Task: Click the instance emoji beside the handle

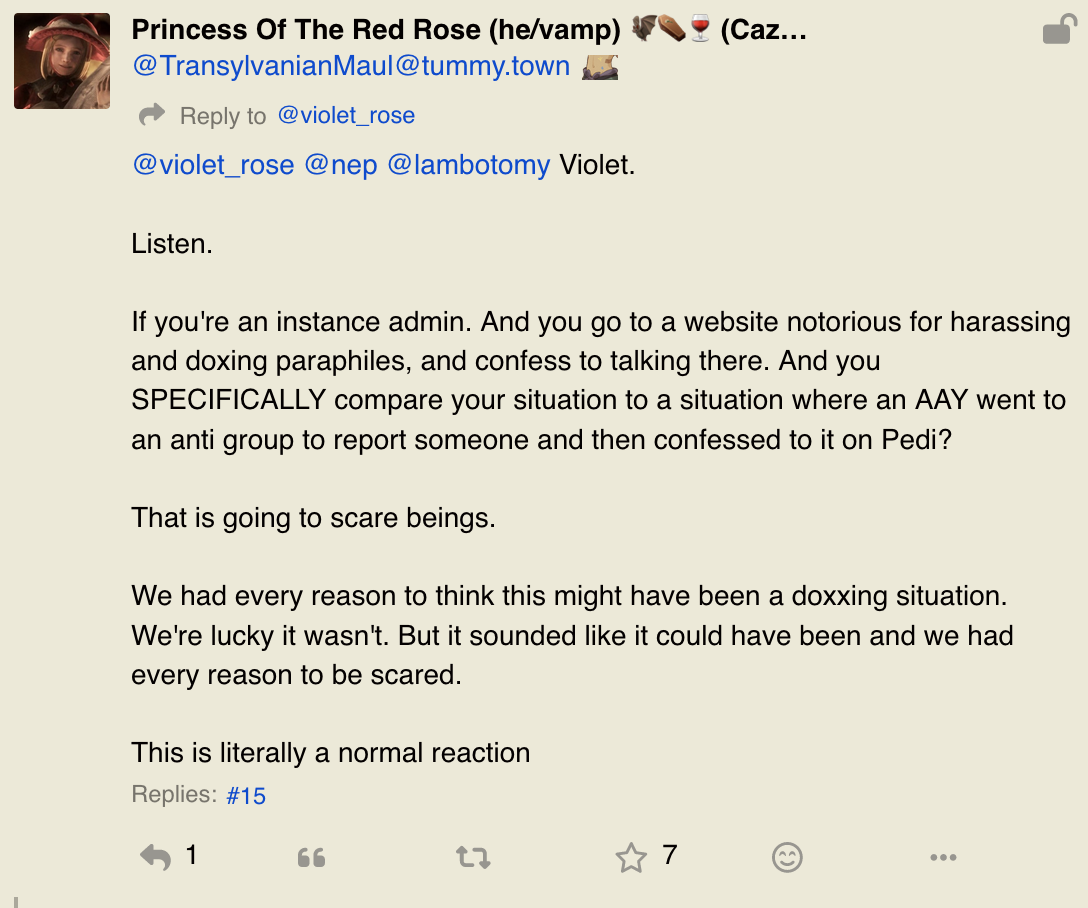Action: (x=600, y=67)
